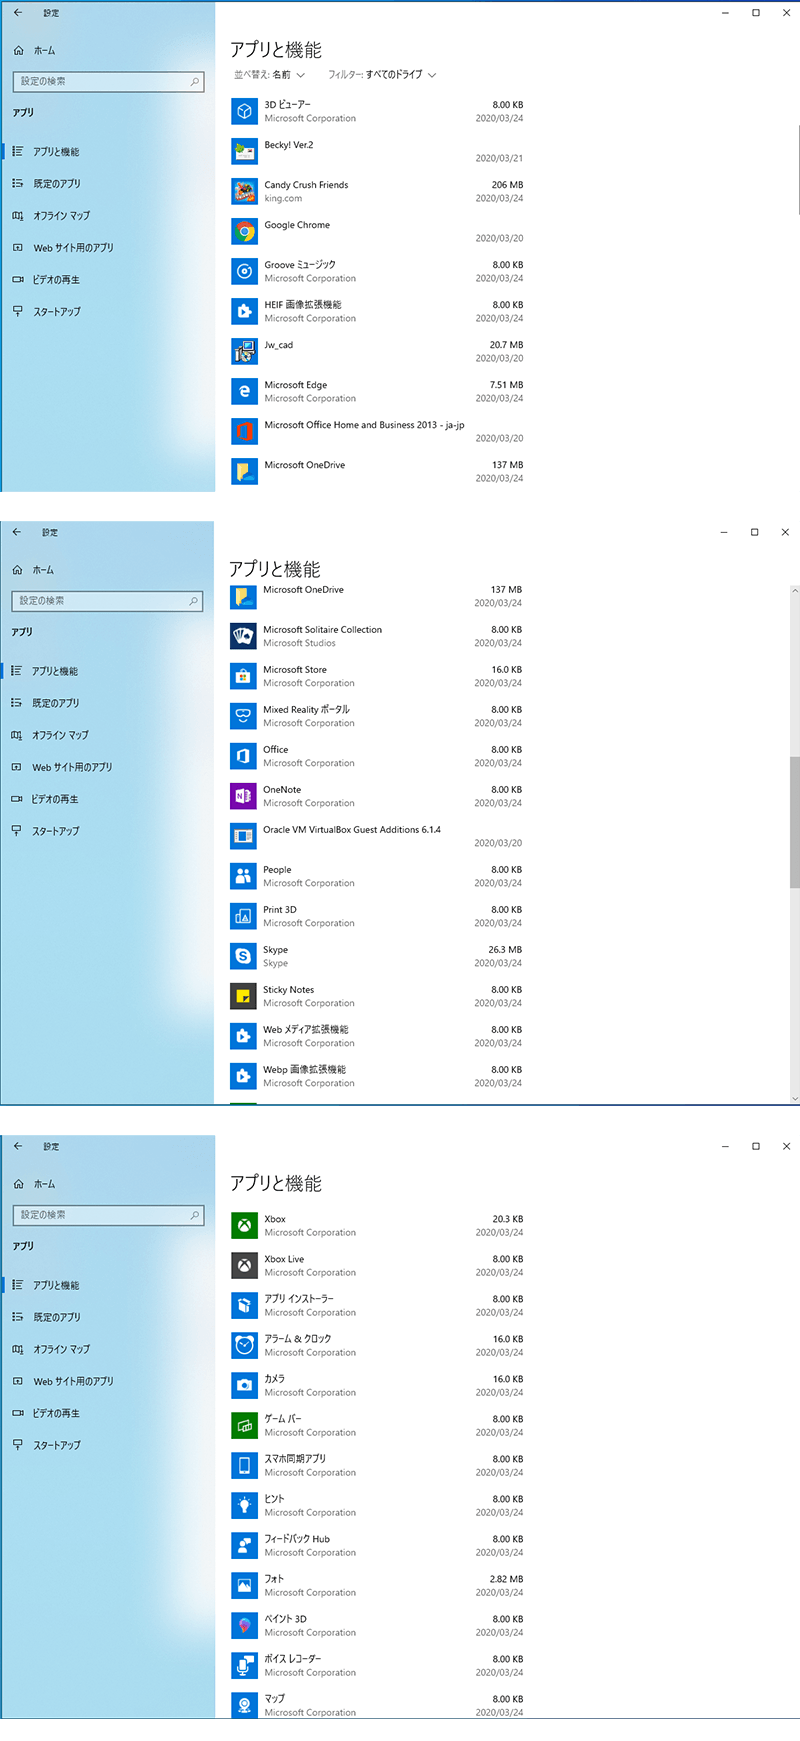Go to ホーム in the window listing Google Chrome

pyautogui.click(x=44, y=50)
